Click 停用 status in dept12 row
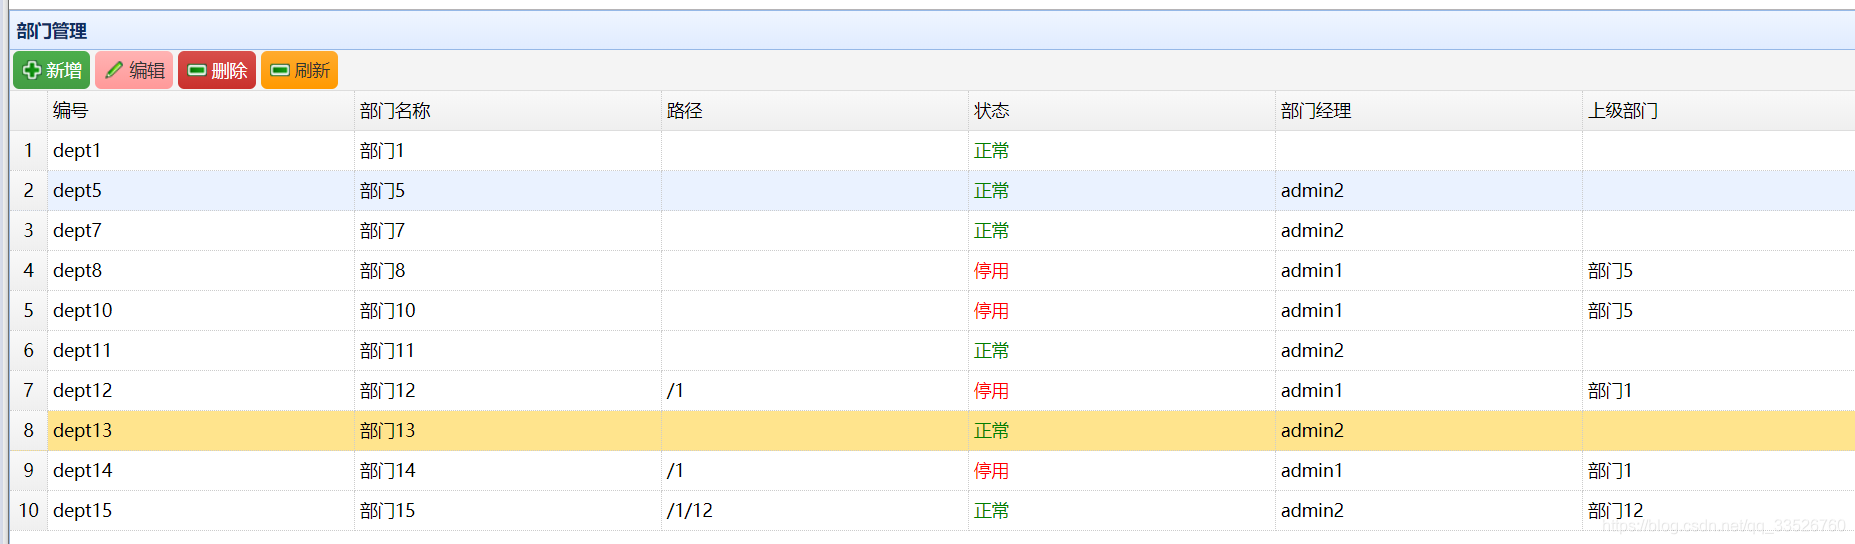This screenshot has width=1855, height=544. tap(992, 390)
